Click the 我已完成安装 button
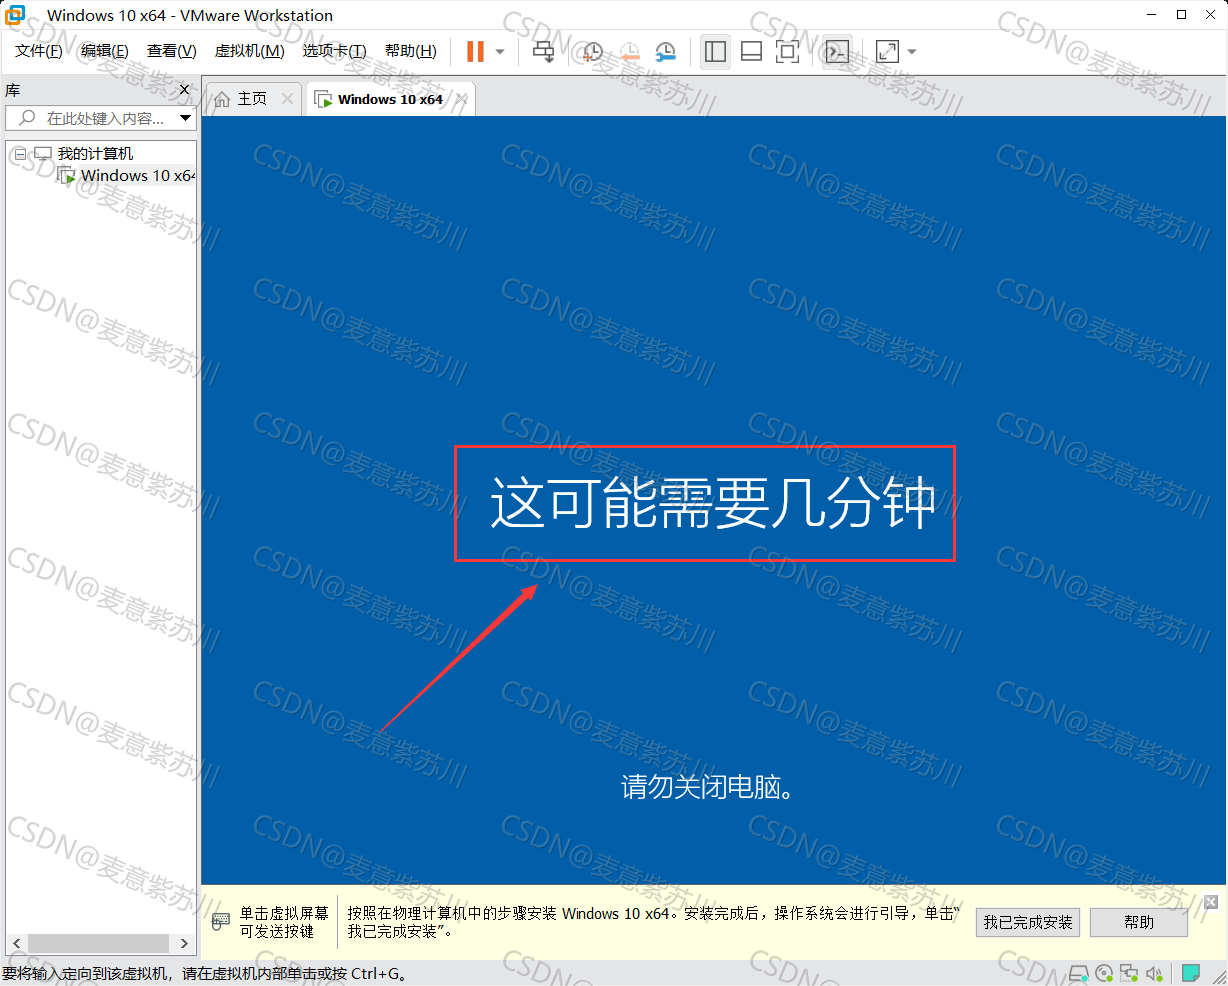This screenshot has height=986, width=1228. pyautogui.click(x=1028, y=922)
